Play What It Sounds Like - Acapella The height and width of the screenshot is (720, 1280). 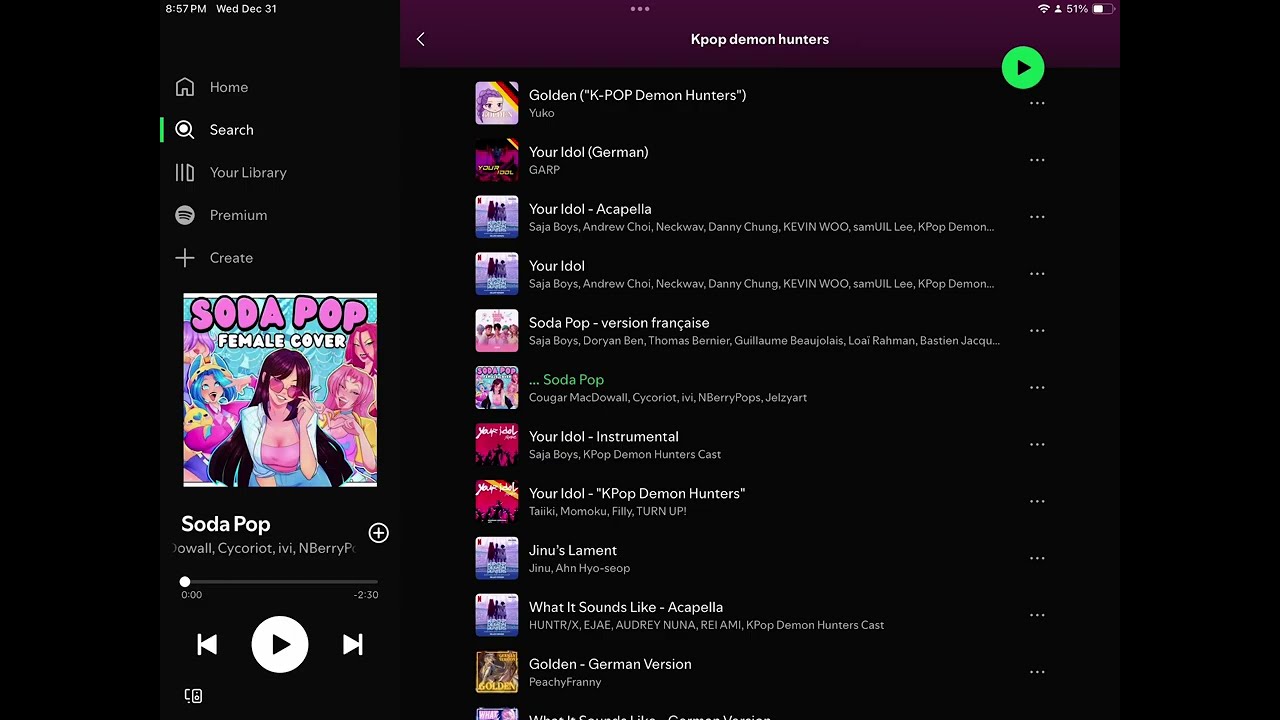point(760,616)
